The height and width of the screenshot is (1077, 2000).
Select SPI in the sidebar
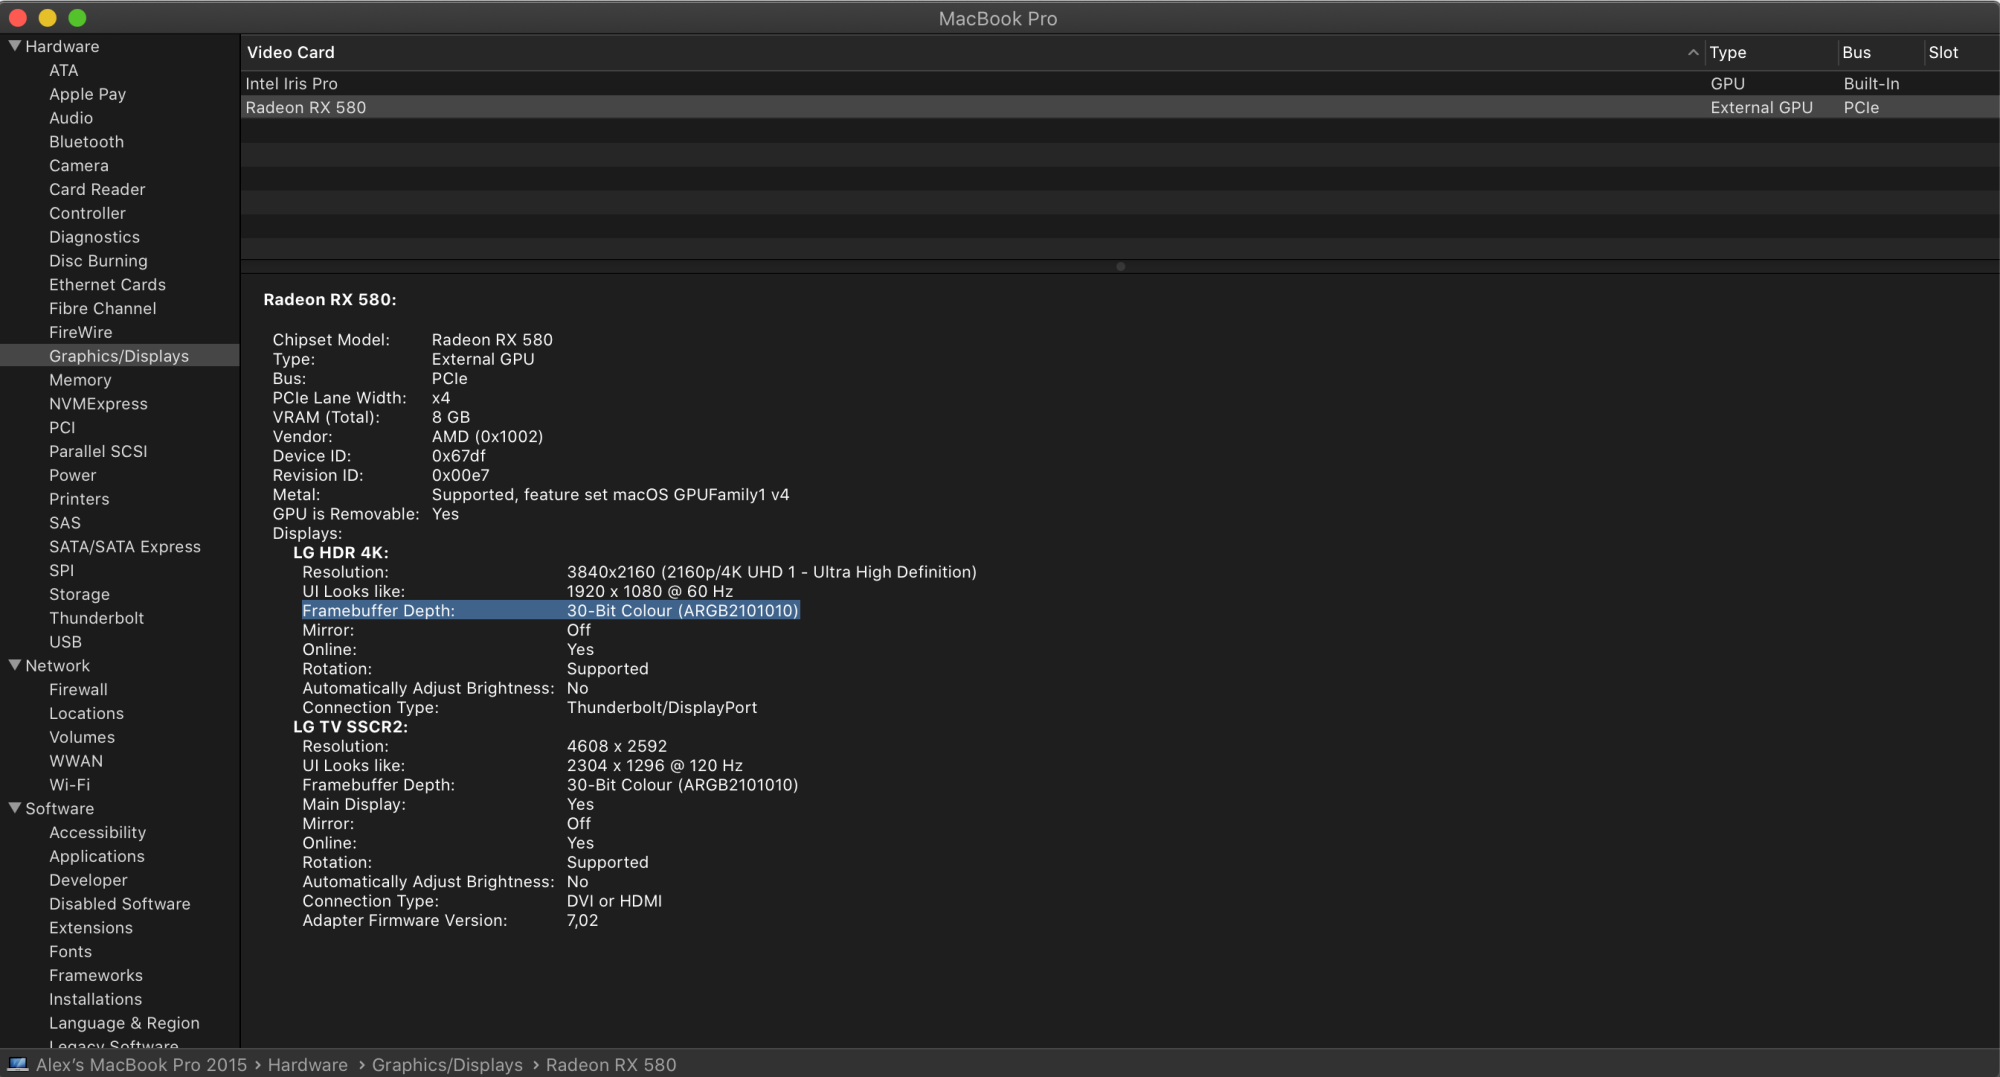click(x=62, y=570)
